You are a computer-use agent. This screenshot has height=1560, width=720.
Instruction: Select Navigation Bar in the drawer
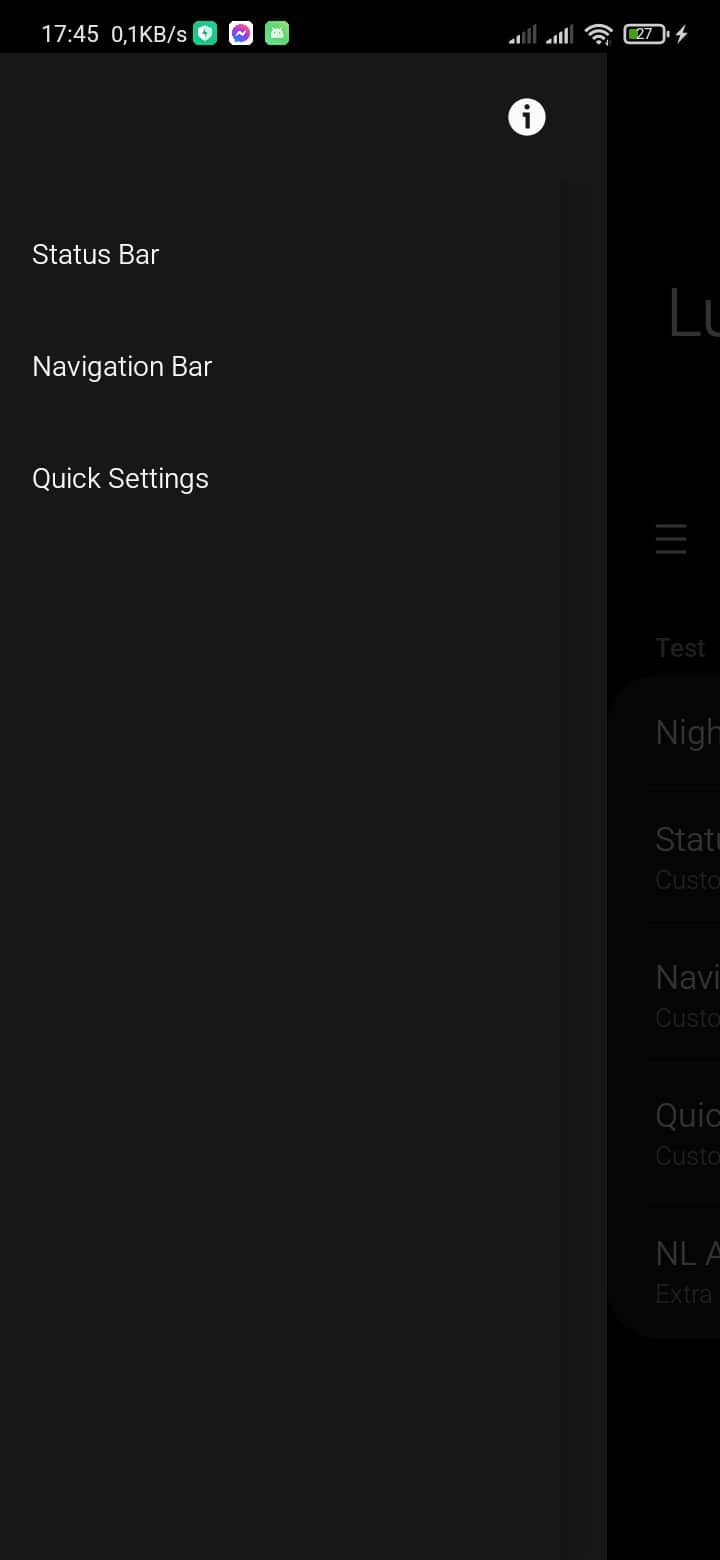point(122,366)
